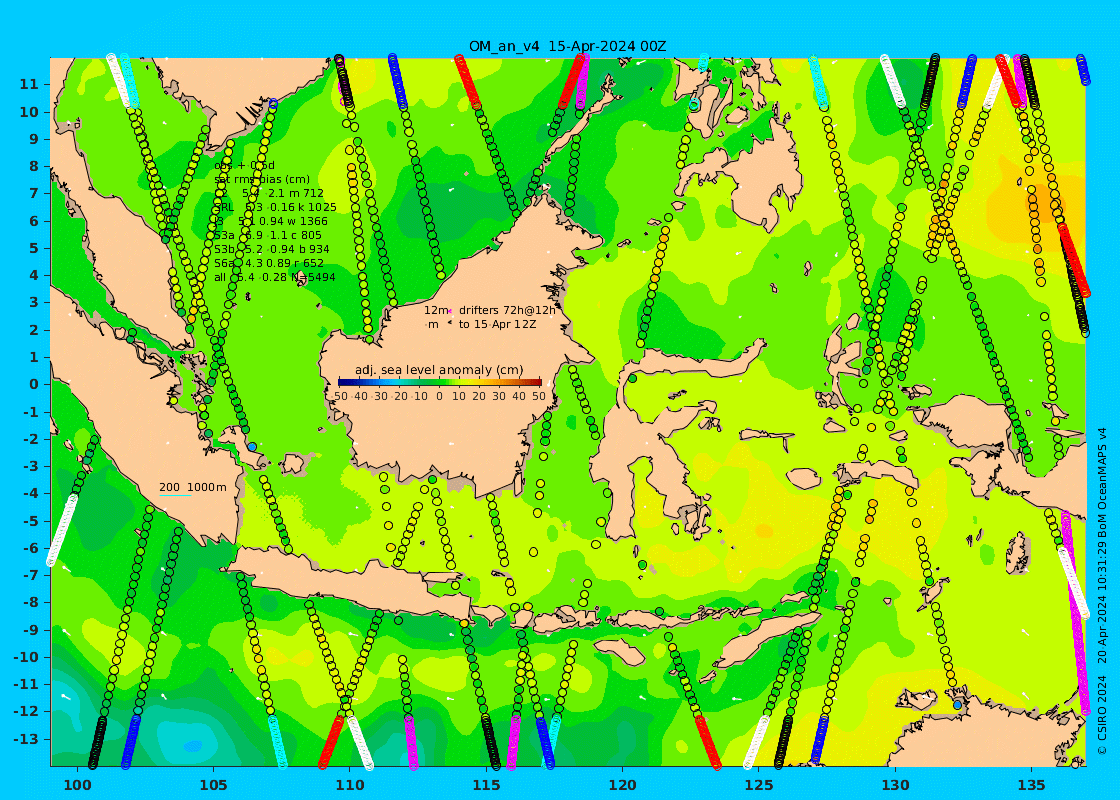The width and height of the screenshot is (1120, 800).
Task: Click latitude axis label 2
Action: [34, 329]
